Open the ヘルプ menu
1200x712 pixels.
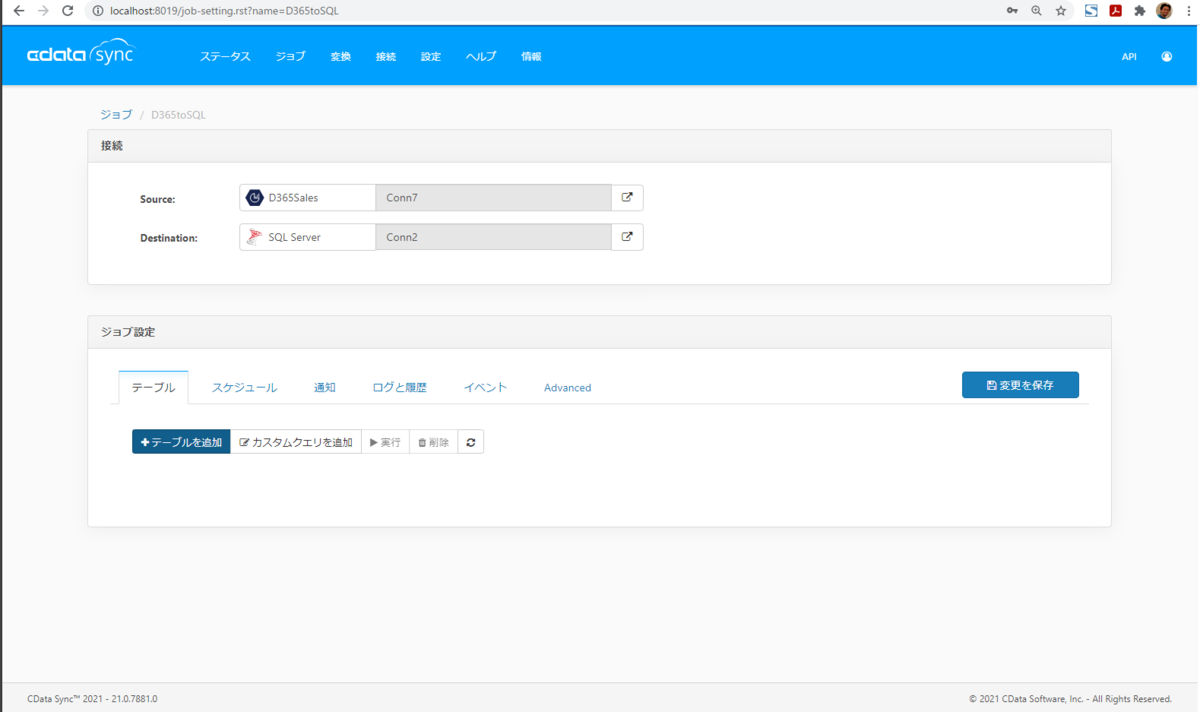[x=481, y=57]
